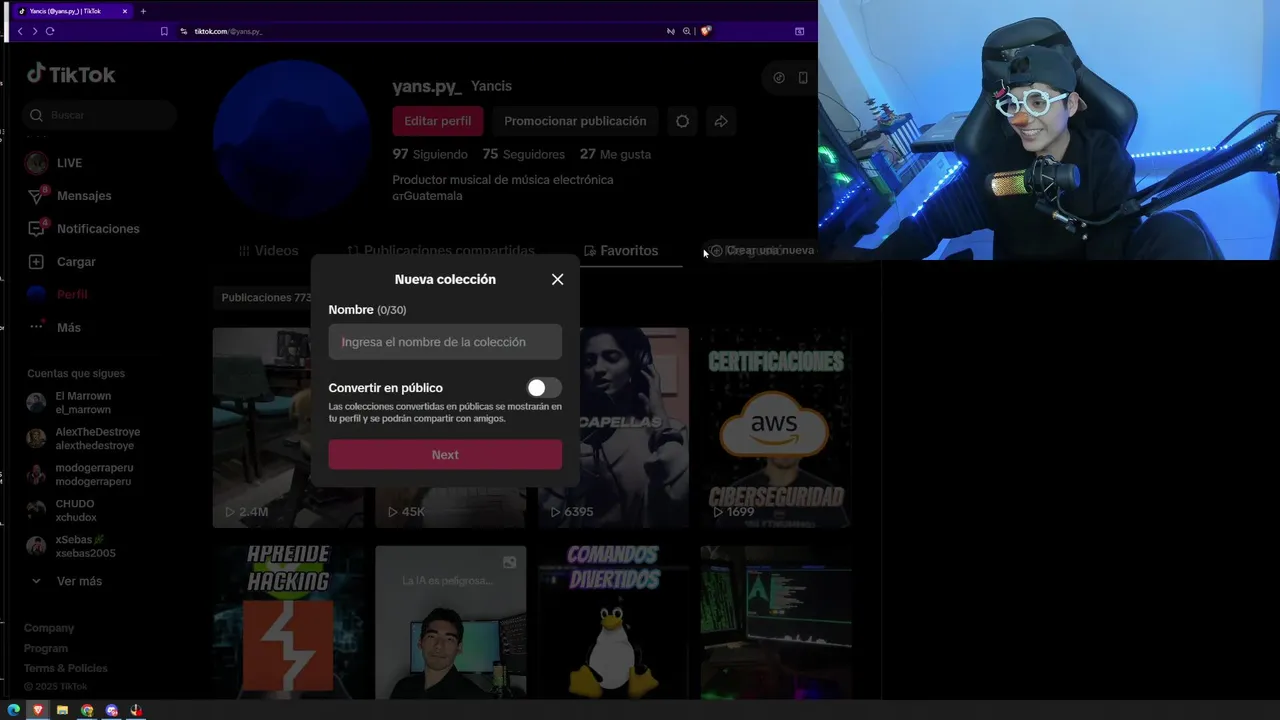Click the Next button
Viewport: 1280px width, 720px height.
[x=445, y=455]
